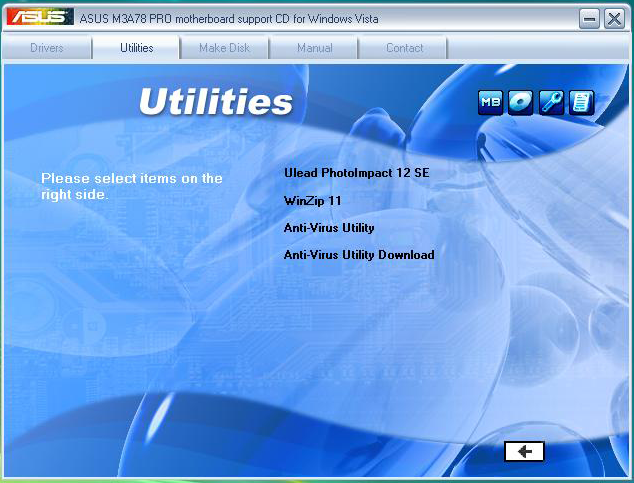Open Anti-Virus Utility Download link
The image size is (634, 483).
(359, 255)
